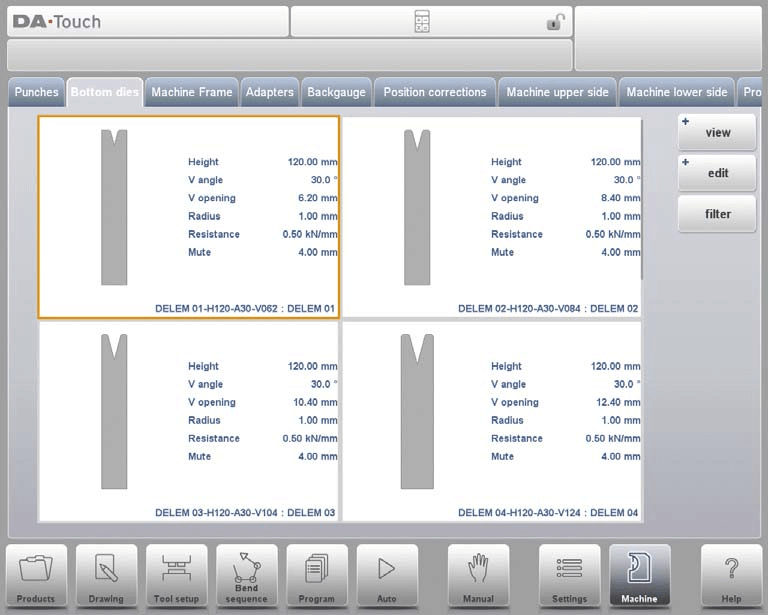The height and width of the screenshot is (615, 768).
Task: Open the Products folder icon
Action: tap(36, 576)
